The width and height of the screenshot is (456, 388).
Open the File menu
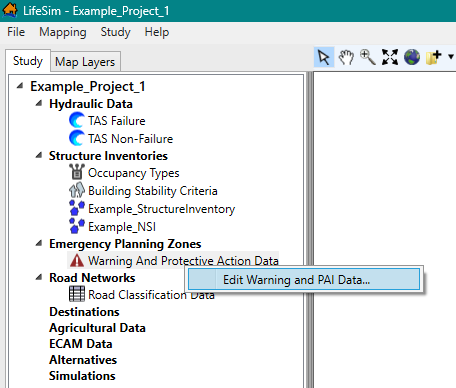point(16,32)
